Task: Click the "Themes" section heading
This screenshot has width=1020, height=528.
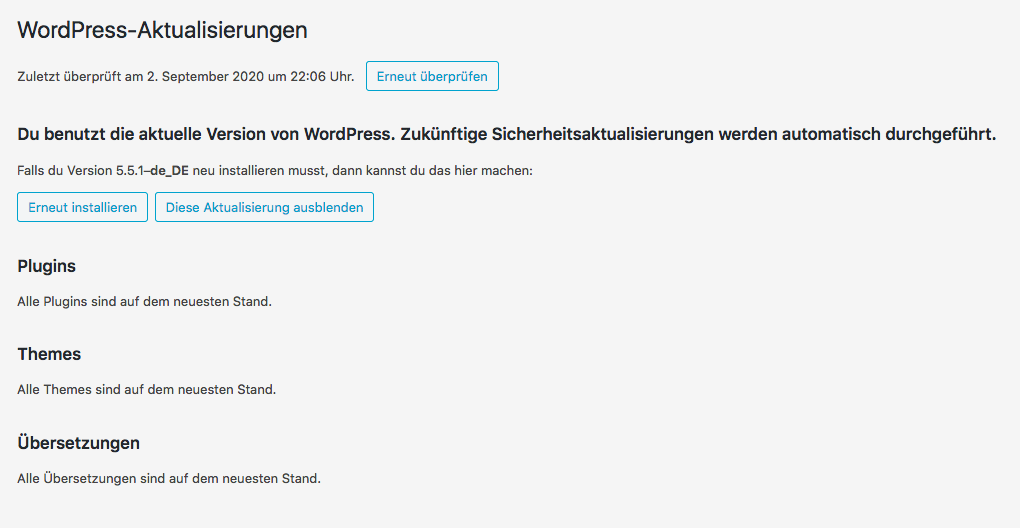Action: (x=49, y=355)
